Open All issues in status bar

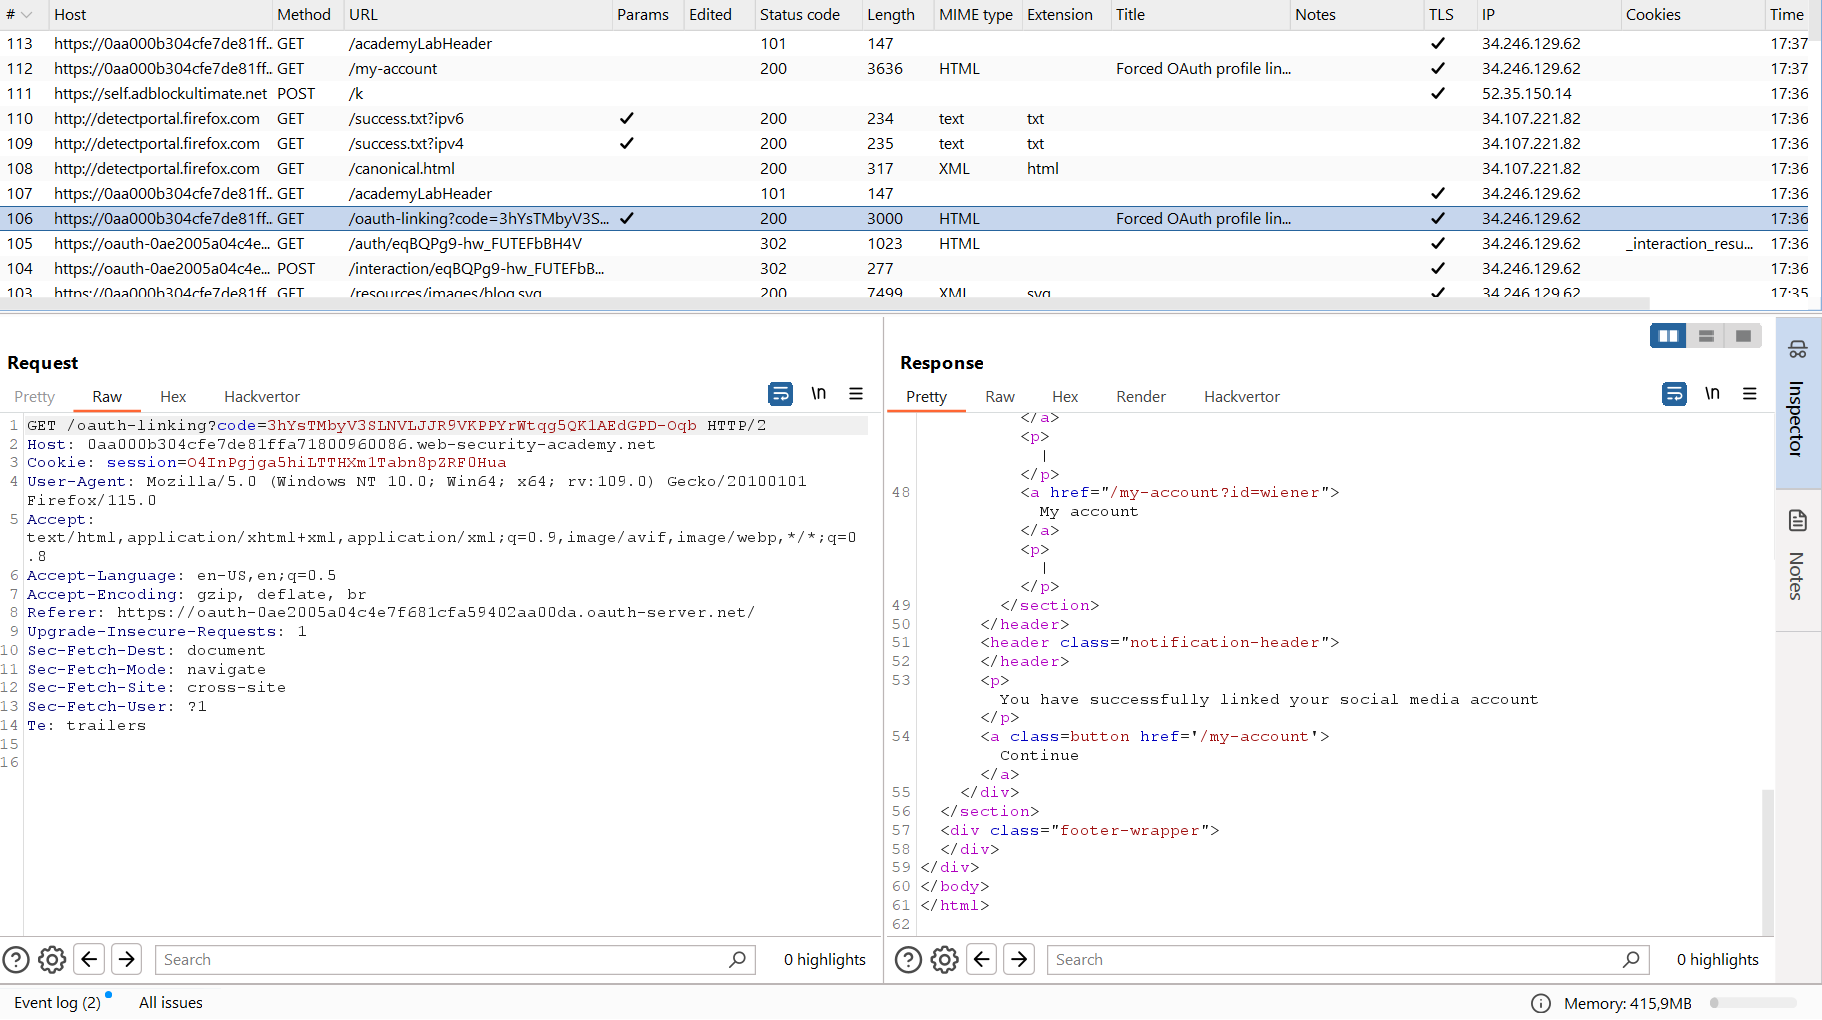[171, 1003]
